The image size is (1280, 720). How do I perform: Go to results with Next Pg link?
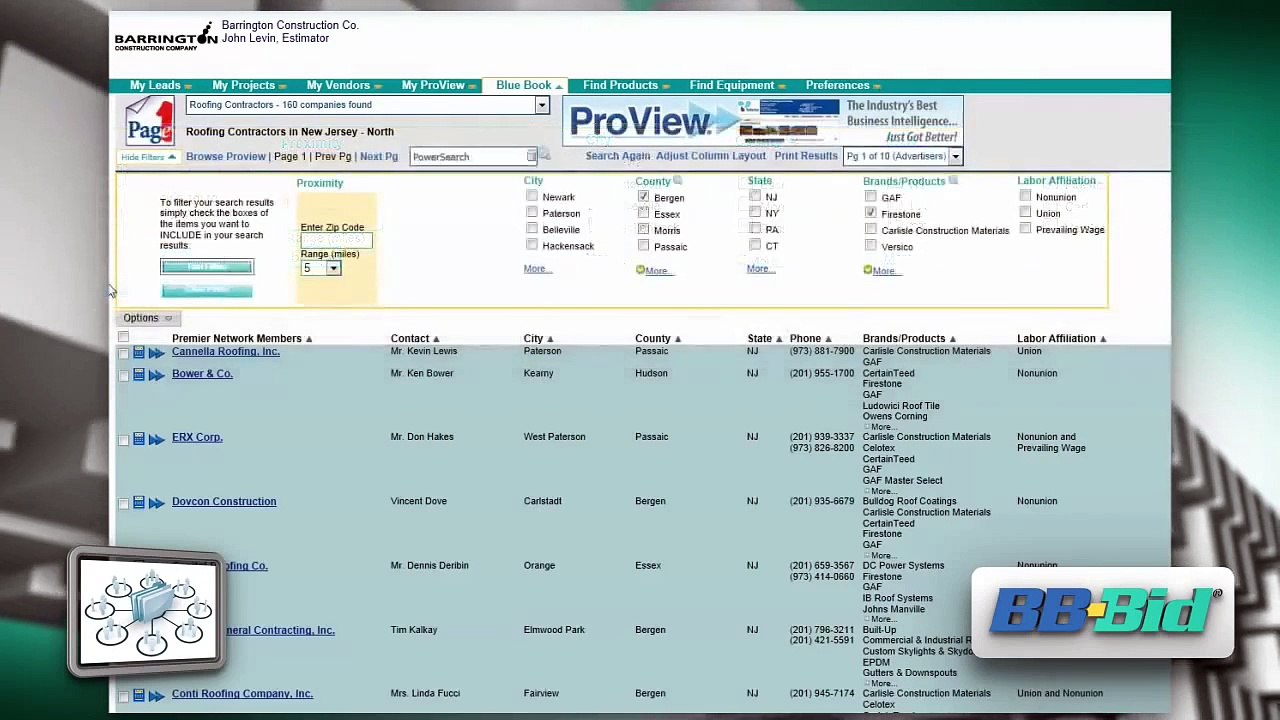tap(379, 157)
